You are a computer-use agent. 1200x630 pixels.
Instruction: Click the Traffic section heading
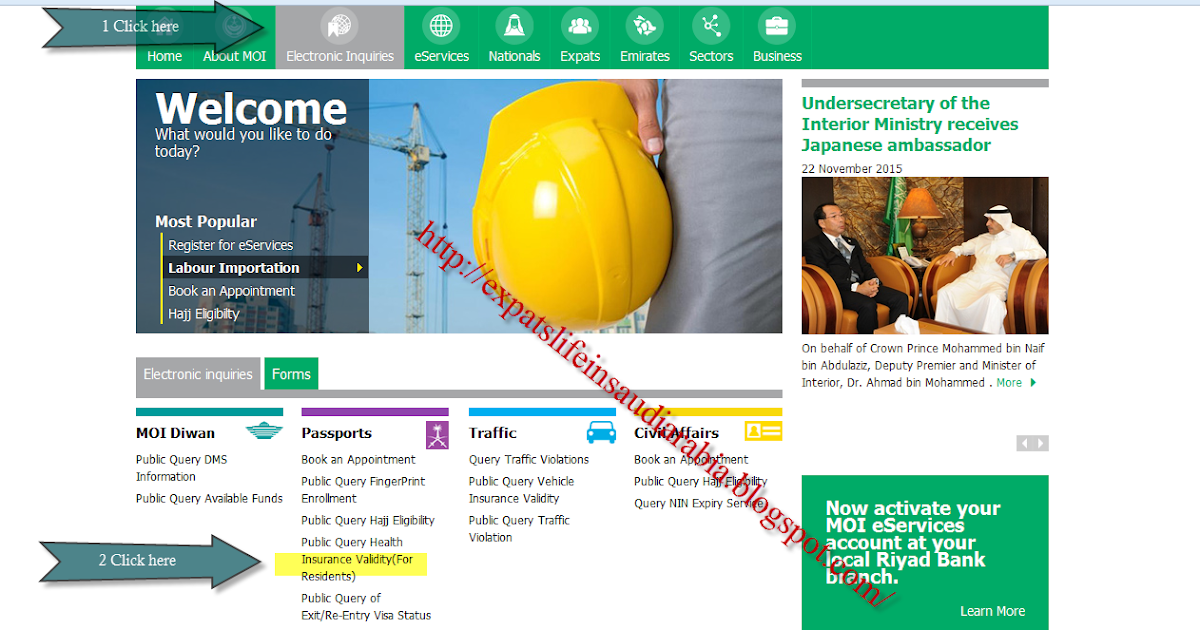click(493, 433)
